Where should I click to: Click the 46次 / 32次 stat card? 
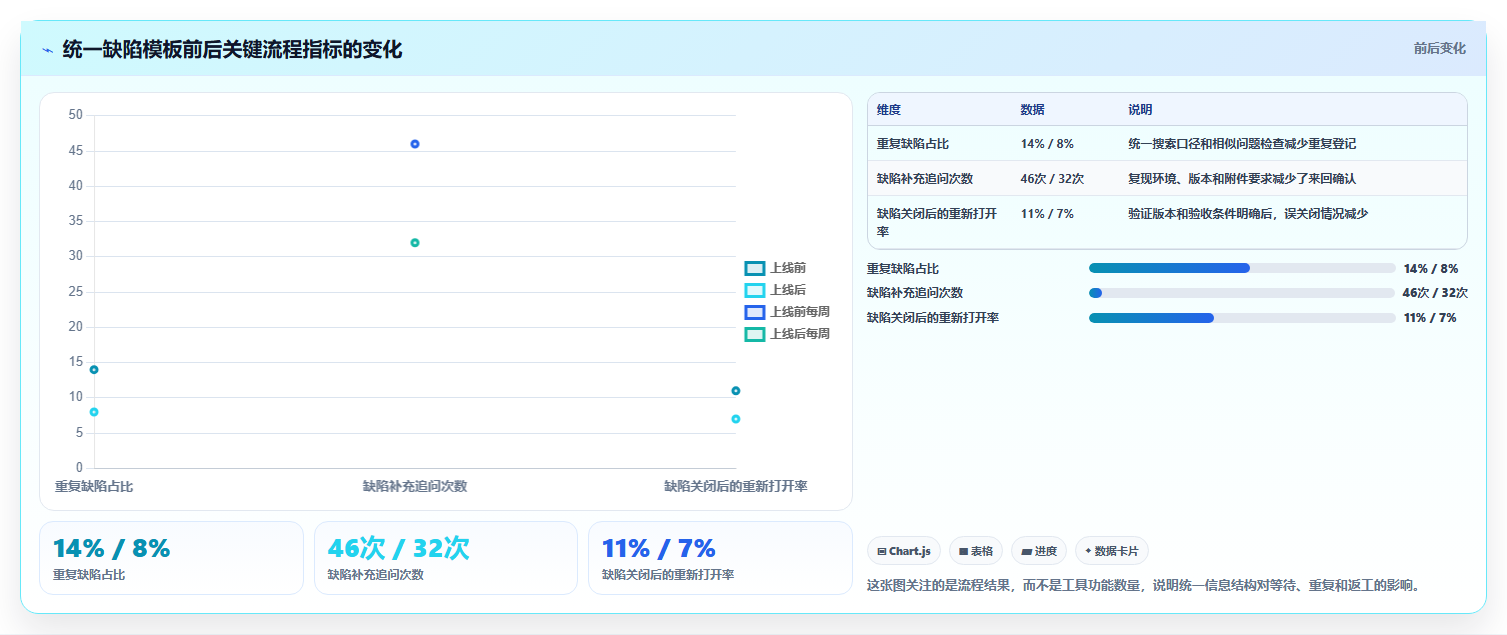pyautogui.click(x=446, y=558)
